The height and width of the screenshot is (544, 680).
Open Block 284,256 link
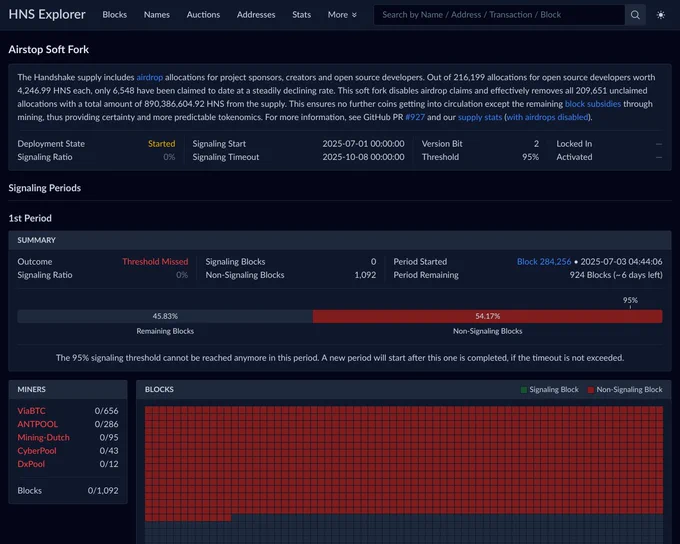544,262
